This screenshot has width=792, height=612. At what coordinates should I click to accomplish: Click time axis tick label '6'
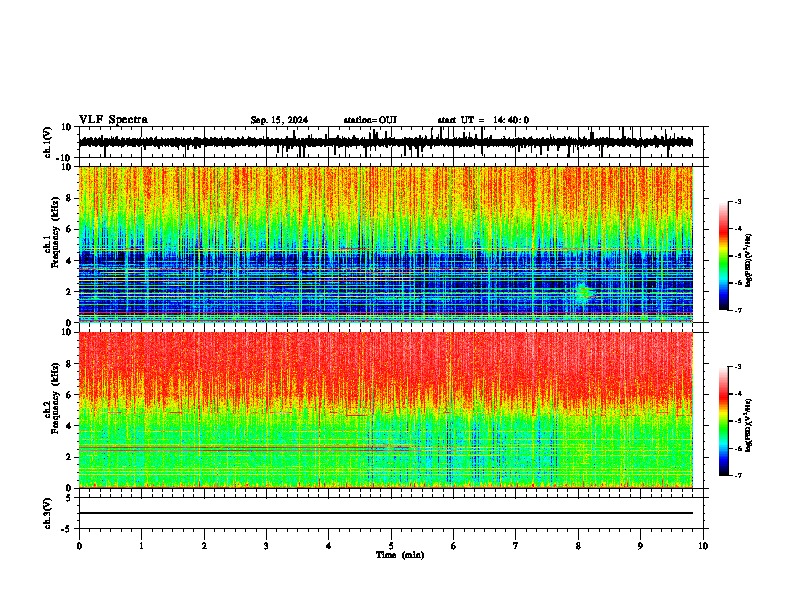pyautogui.click(x=454, y=546)
